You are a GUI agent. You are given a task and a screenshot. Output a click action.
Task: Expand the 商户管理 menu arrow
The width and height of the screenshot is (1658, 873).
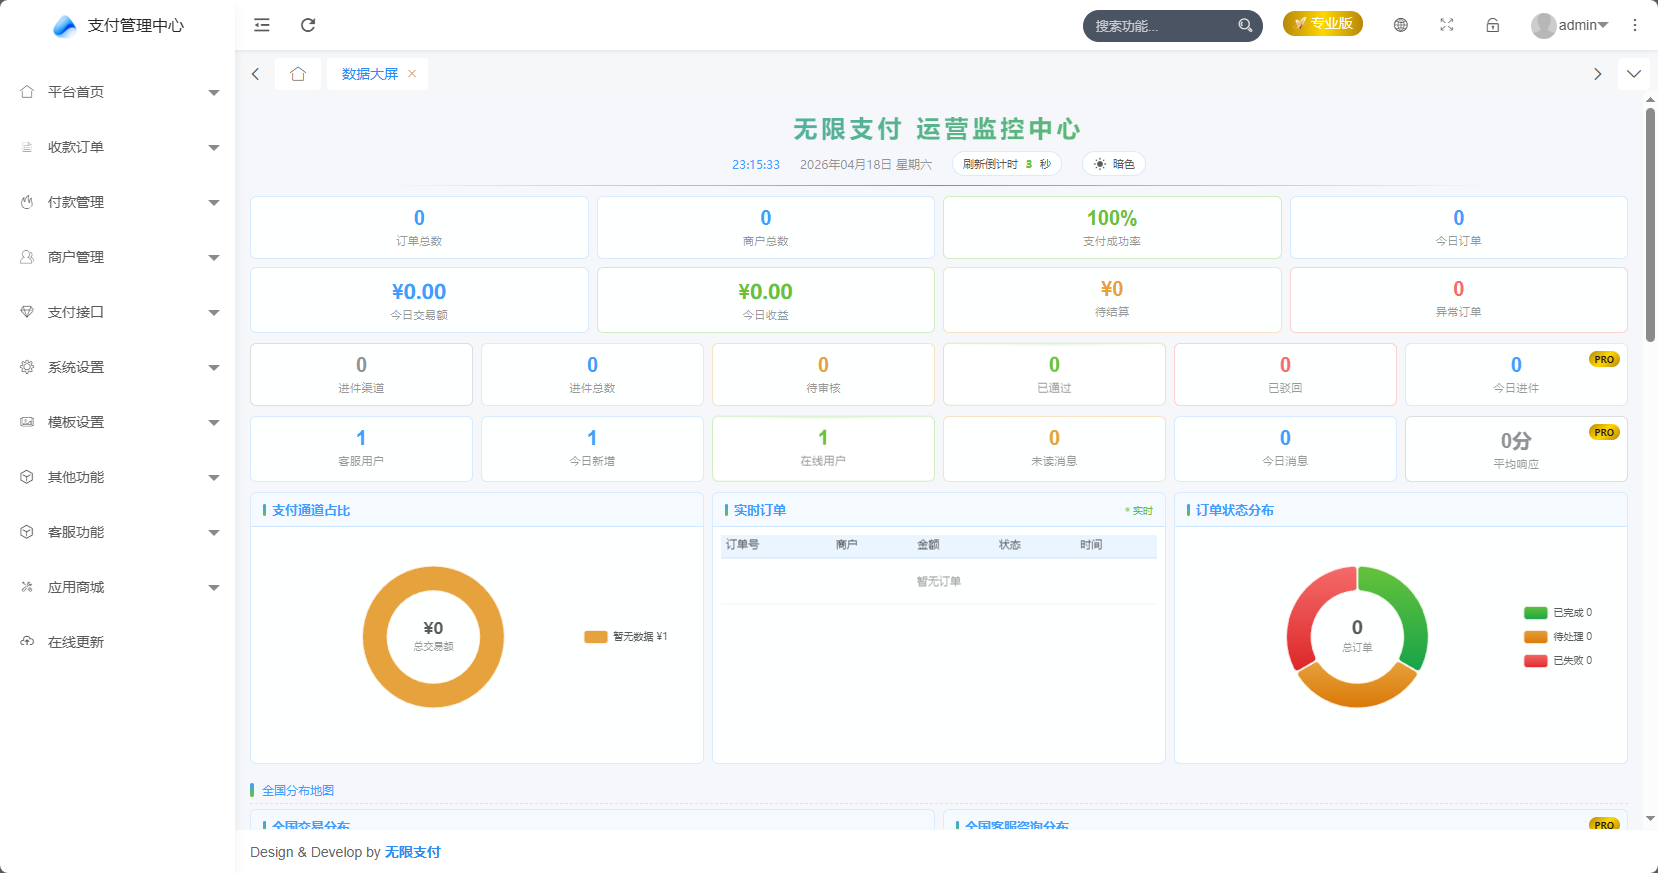(x=214, y=258)
